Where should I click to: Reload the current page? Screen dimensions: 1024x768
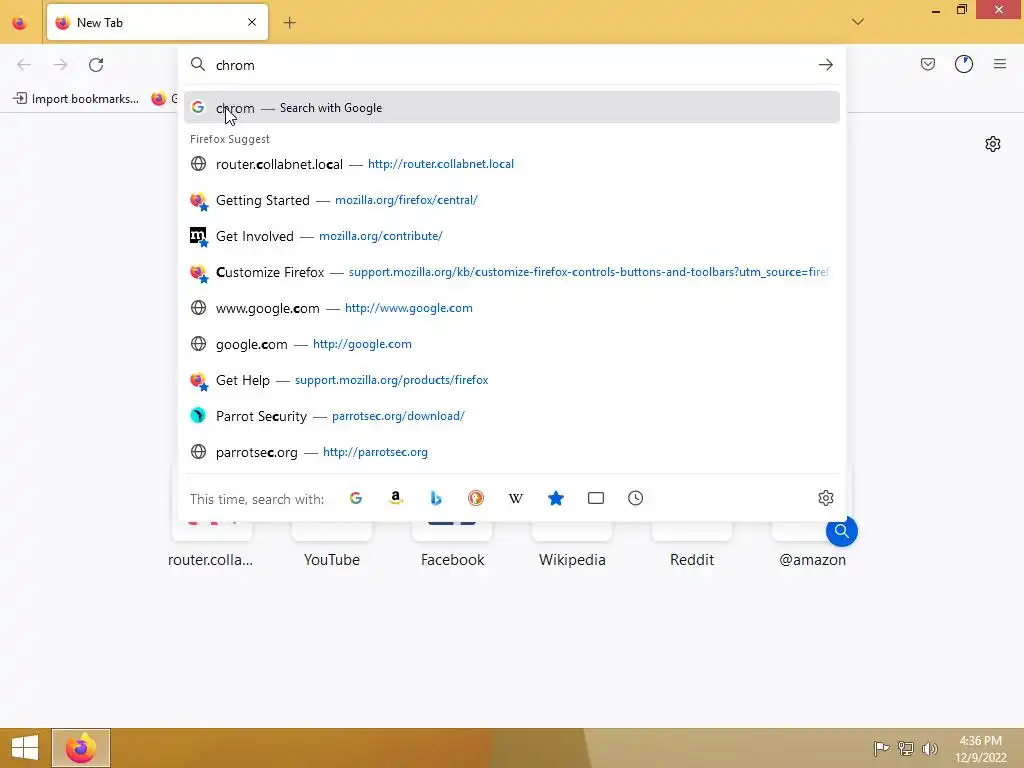point(96,65)
